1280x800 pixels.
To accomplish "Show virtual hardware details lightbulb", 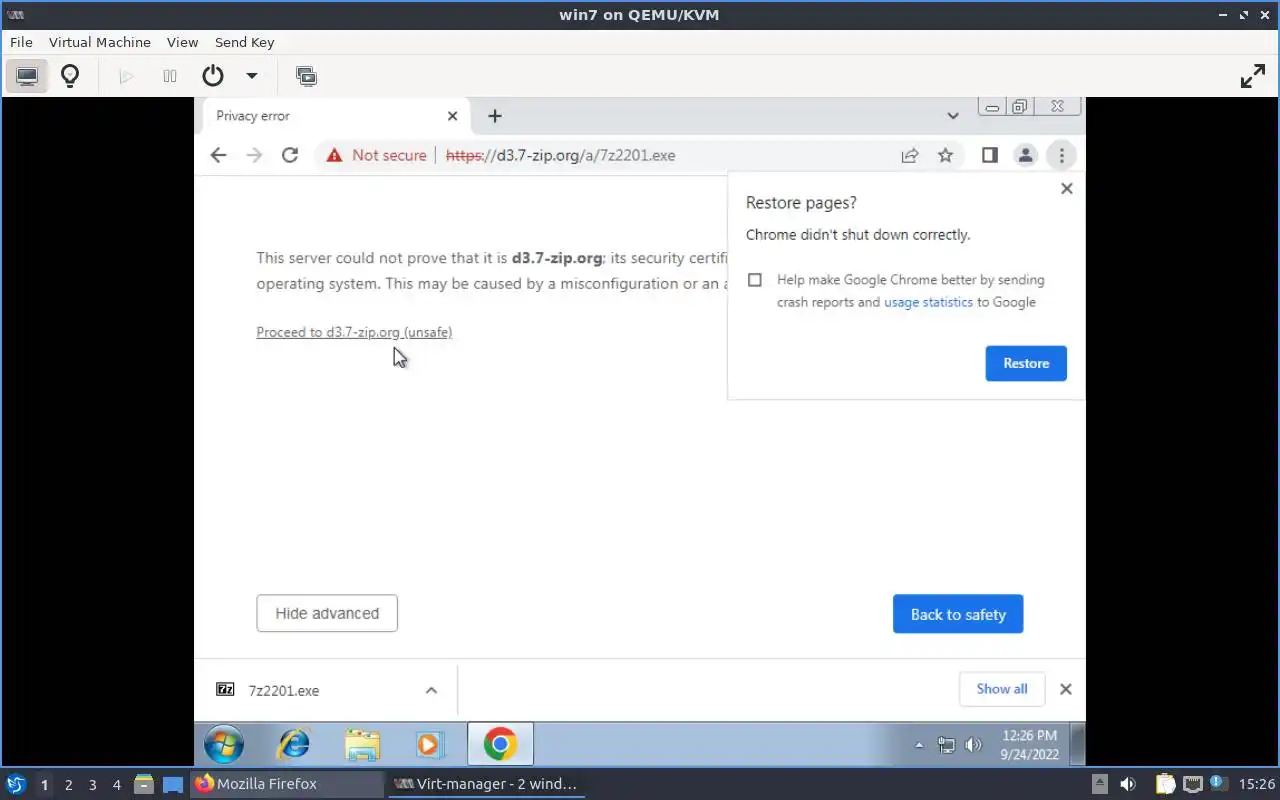I will pyautogui.click(x=70, y=76).
